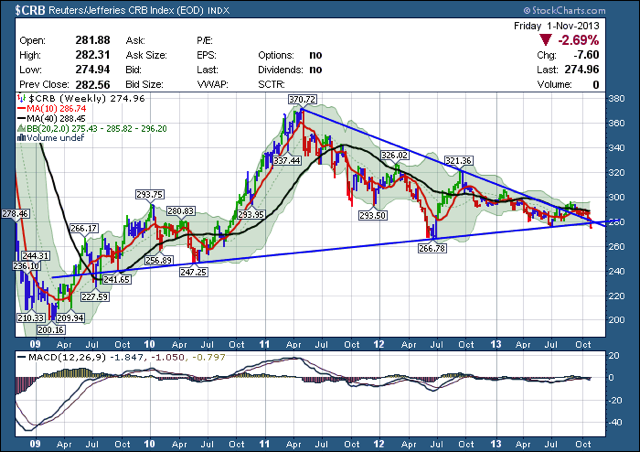Click the 280.83 price label

coord(181,211)
